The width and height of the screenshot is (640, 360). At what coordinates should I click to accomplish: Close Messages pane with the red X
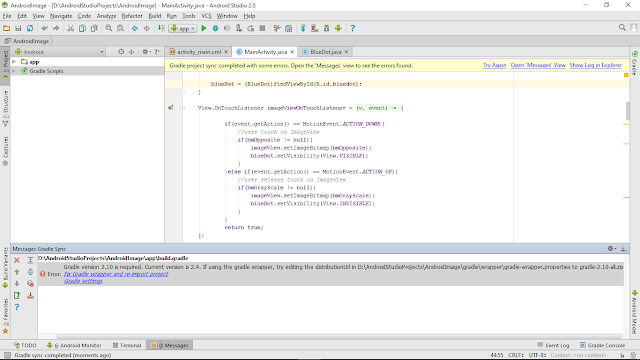pos(17,260)
